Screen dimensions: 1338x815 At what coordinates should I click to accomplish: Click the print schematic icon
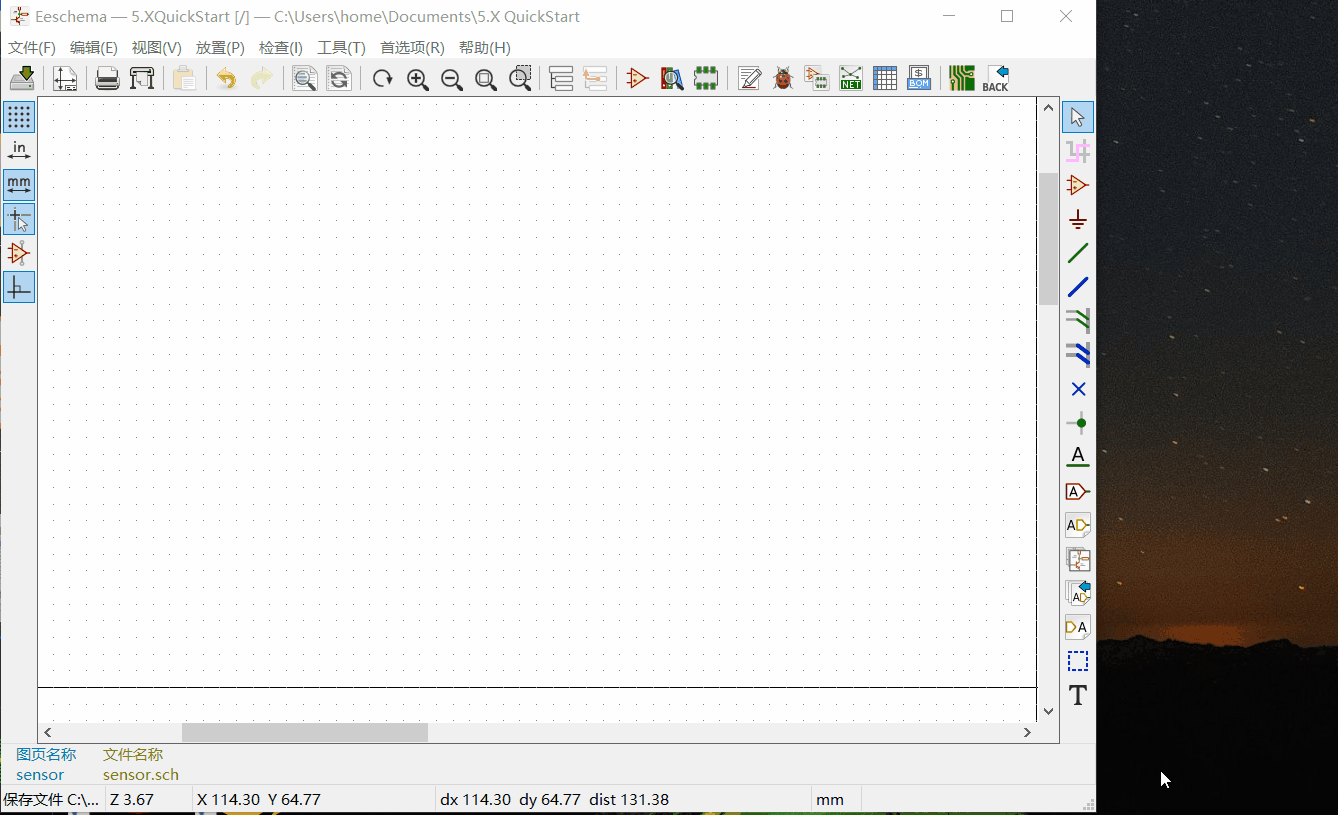(x=107, y=79)
